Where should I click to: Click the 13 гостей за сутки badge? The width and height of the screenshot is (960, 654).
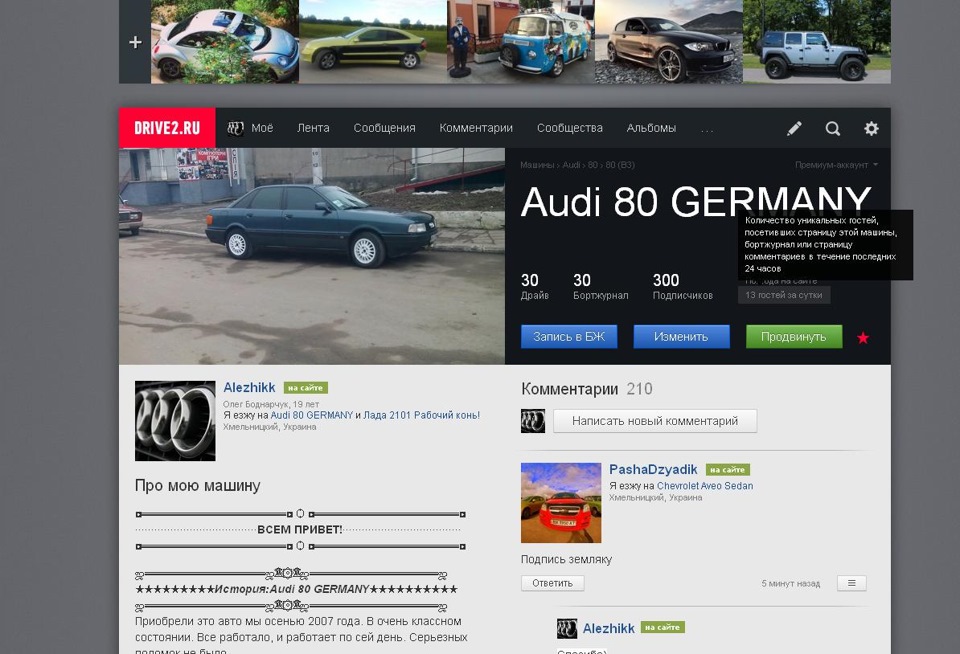pyautogui.click(x=784, y=295)
